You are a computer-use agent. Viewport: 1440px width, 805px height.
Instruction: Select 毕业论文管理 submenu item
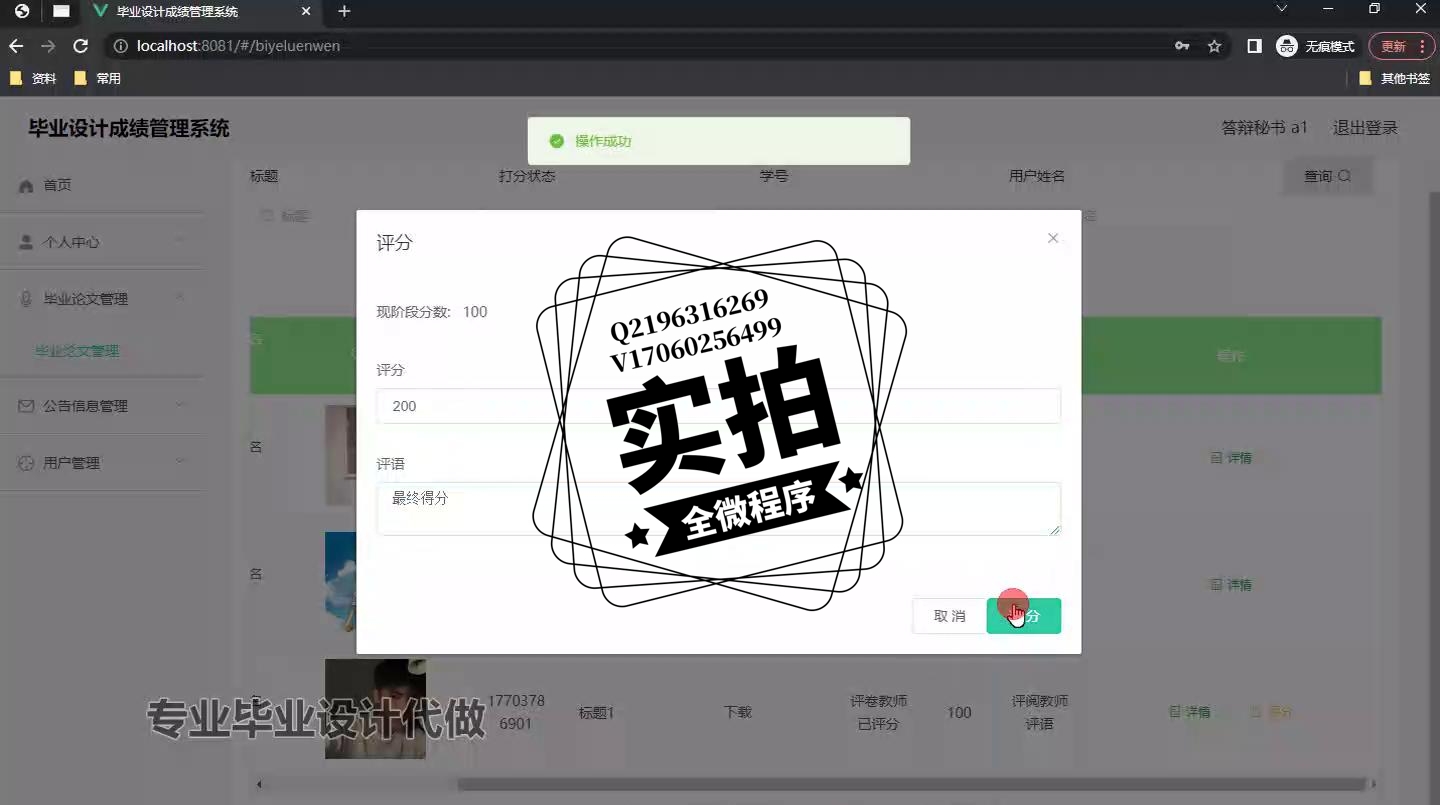77,351
